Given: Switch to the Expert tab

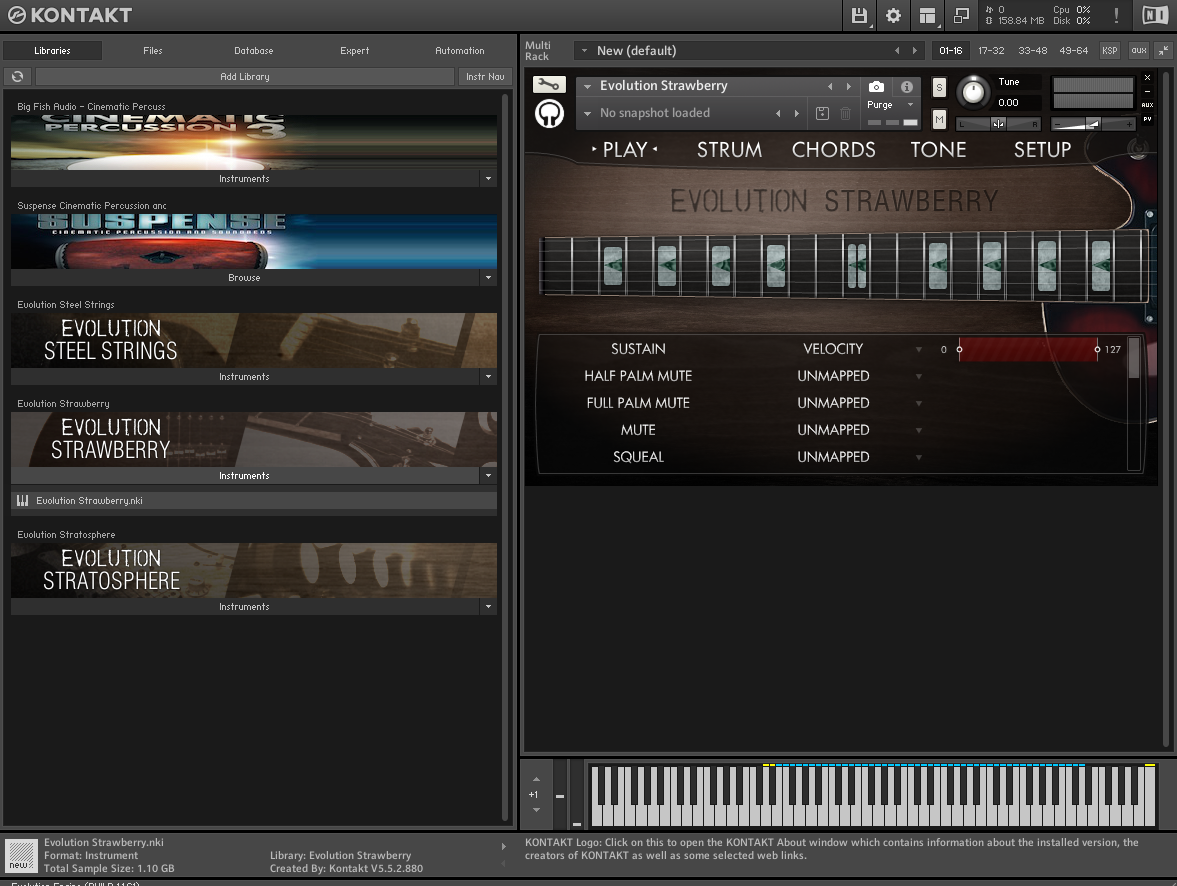Looking at the screenshot, I should click(354, 50).
